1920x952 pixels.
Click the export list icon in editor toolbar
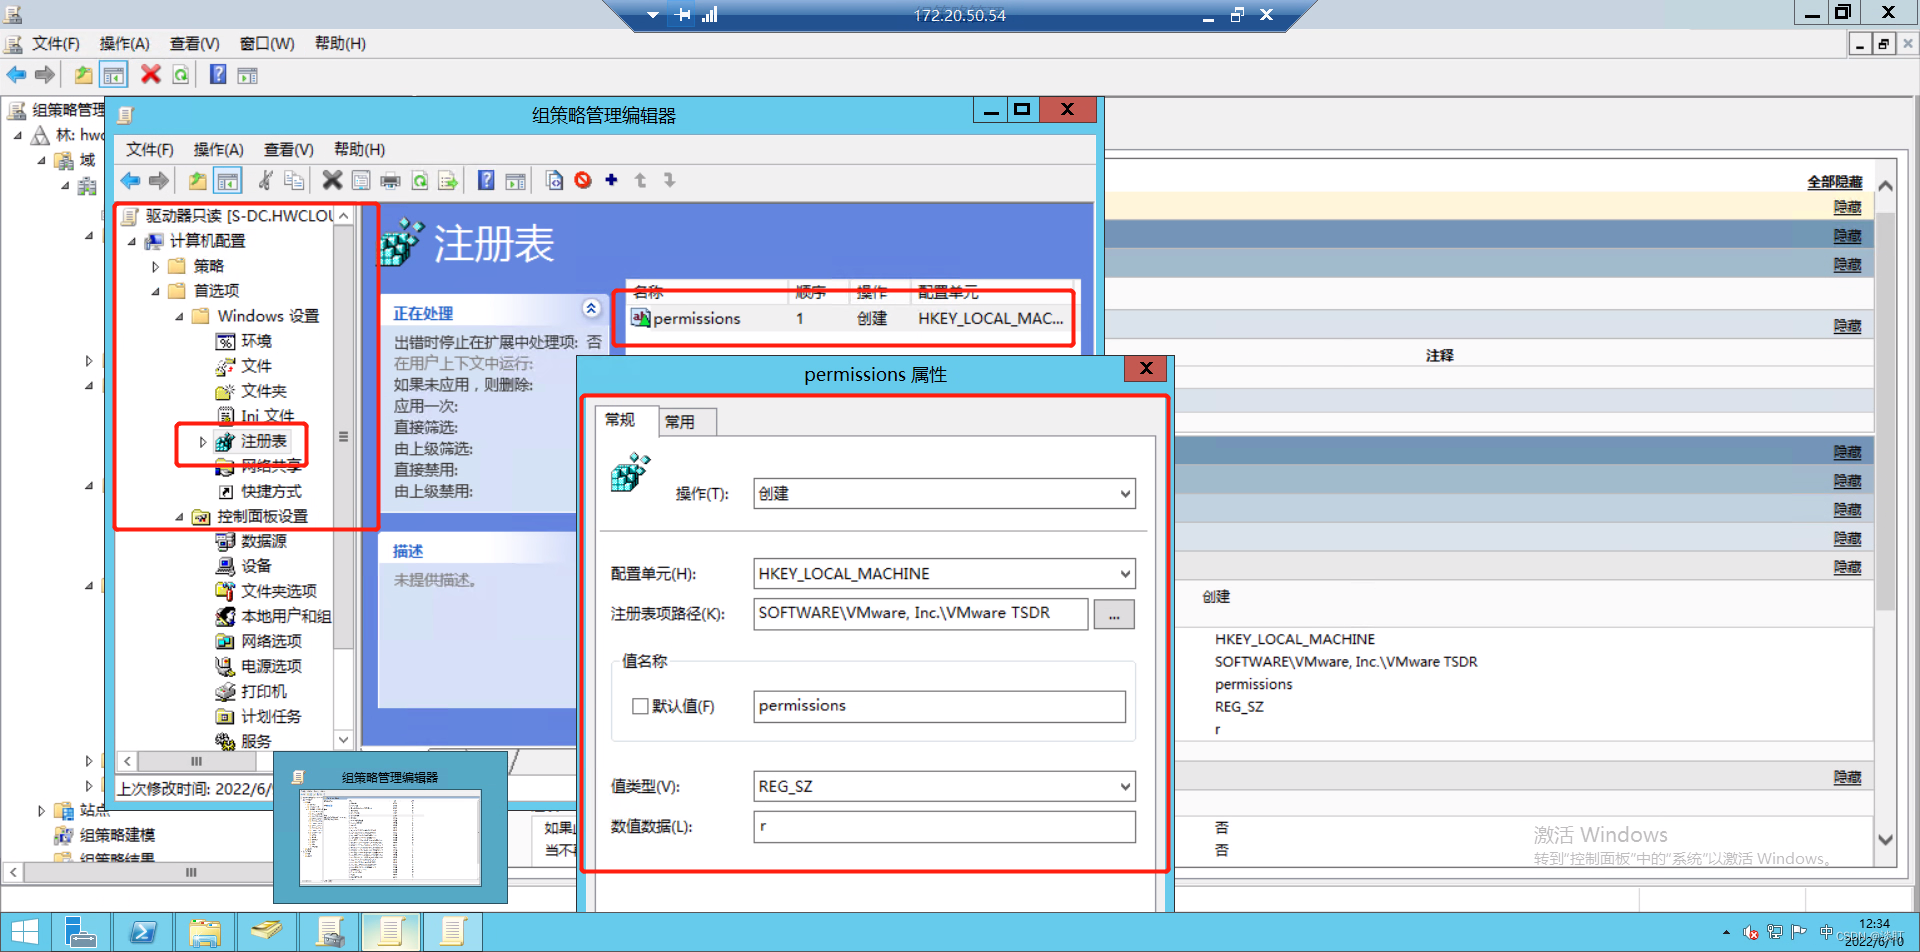[x=448, y=180]
